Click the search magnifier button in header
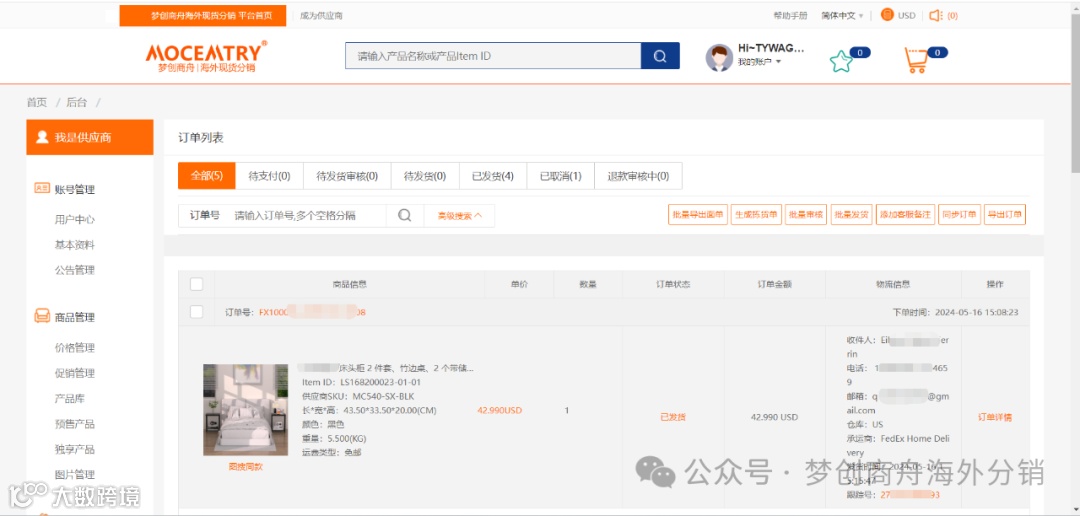The height and width of the screenshot is (516, 1080). point(660,56)
